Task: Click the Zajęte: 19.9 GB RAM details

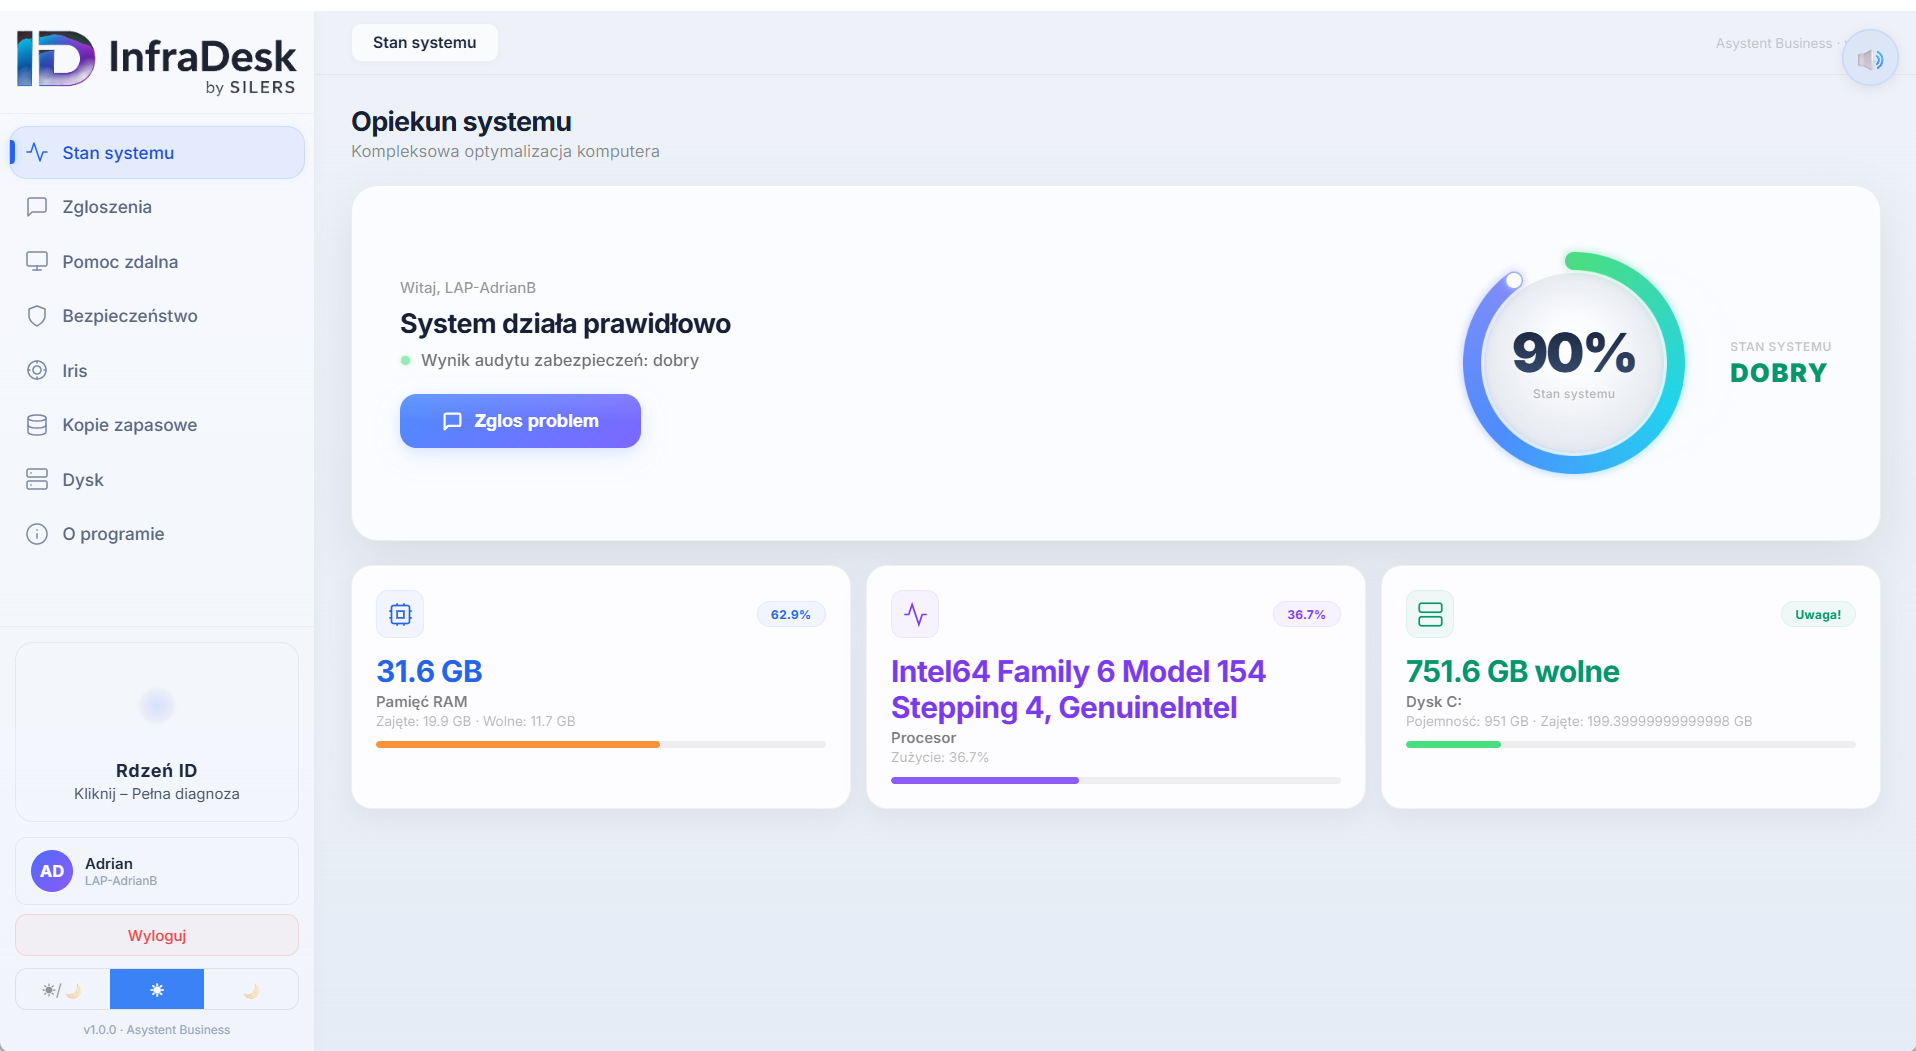Action: tap(476, 721)
